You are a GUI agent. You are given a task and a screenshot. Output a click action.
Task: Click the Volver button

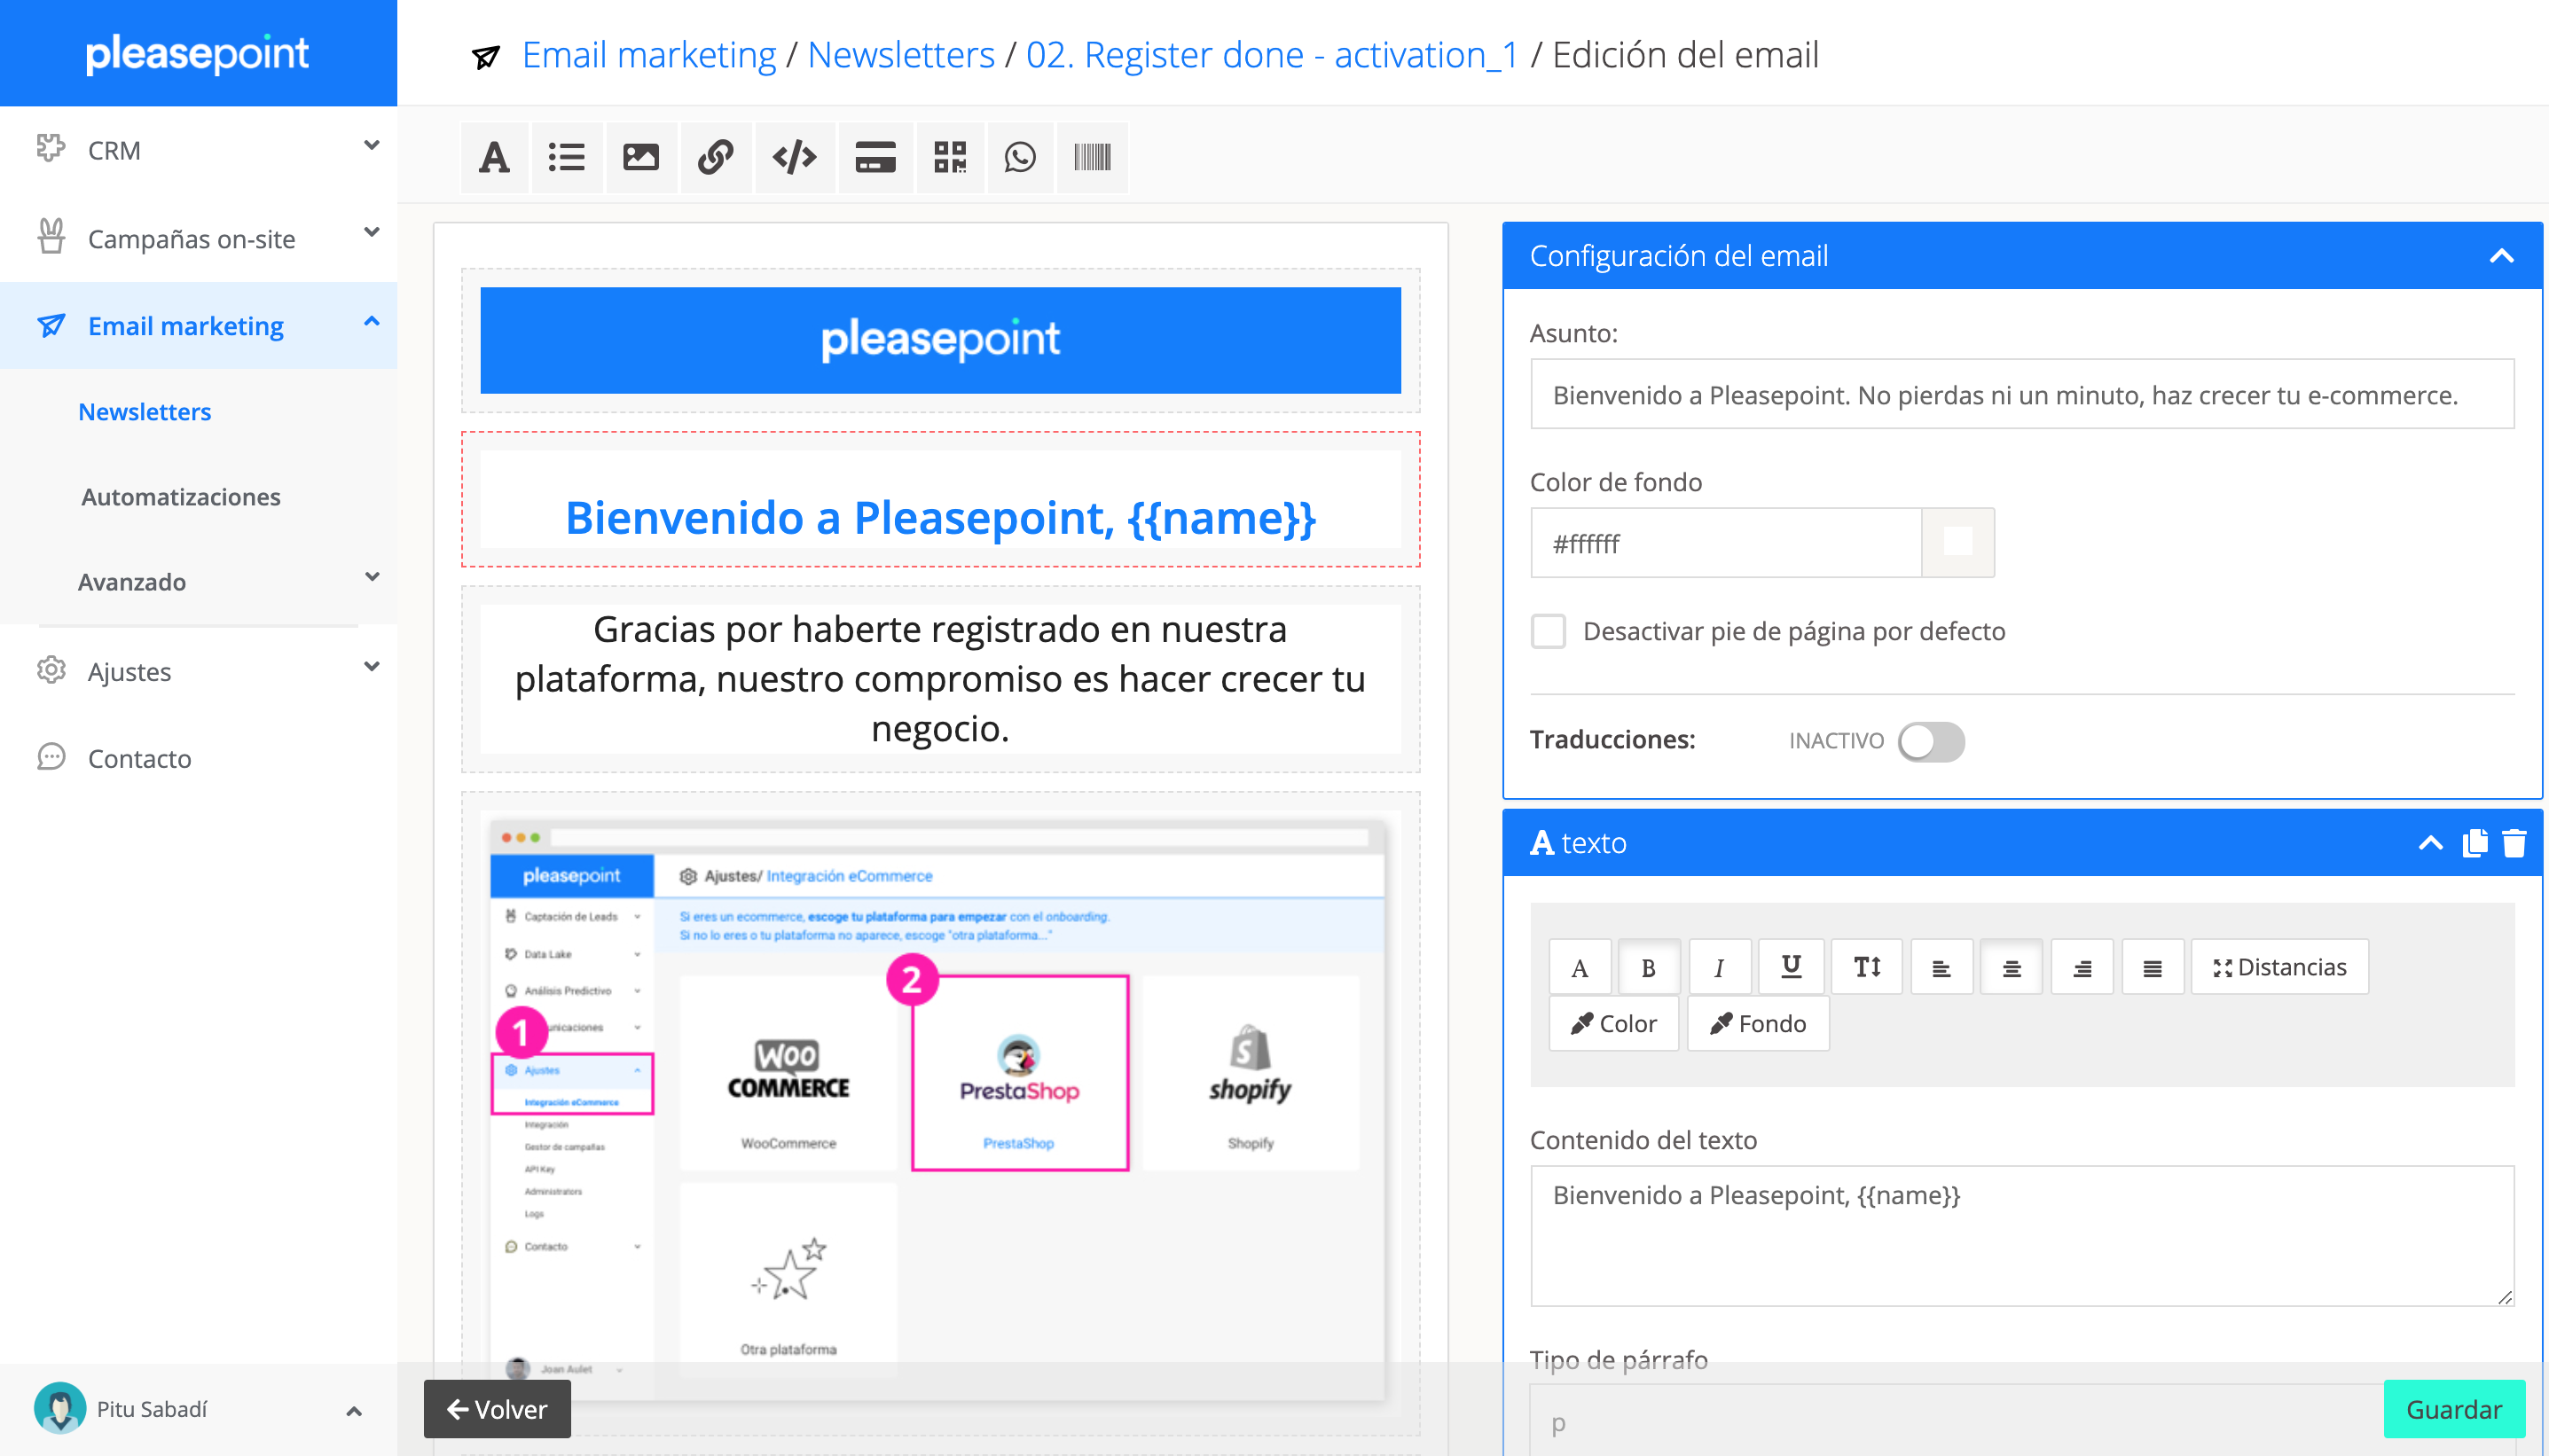click(497, 1408)
